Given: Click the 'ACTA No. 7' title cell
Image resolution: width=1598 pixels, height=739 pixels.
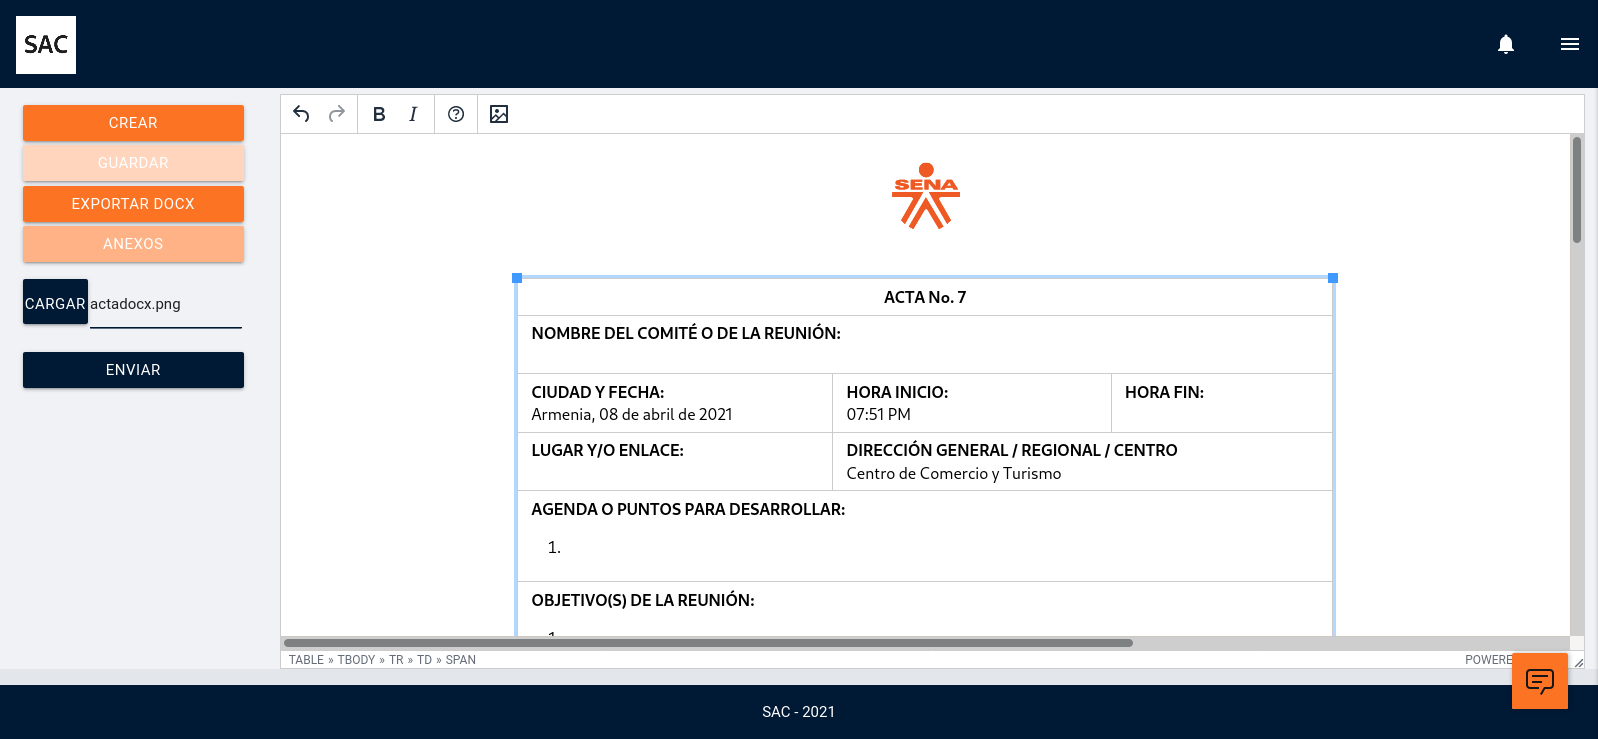Looking at the screenshot, I should [x=925, y=297].
